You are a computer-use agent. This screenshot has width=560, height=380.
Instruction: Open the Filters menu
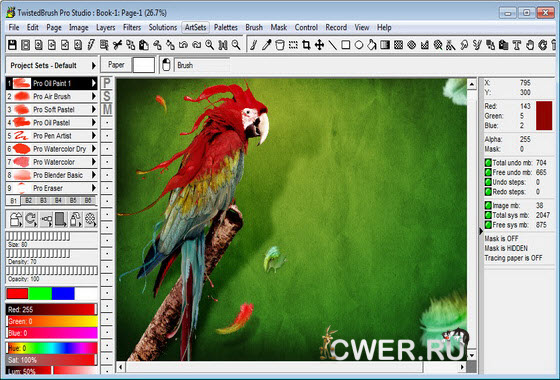(132, 28)
